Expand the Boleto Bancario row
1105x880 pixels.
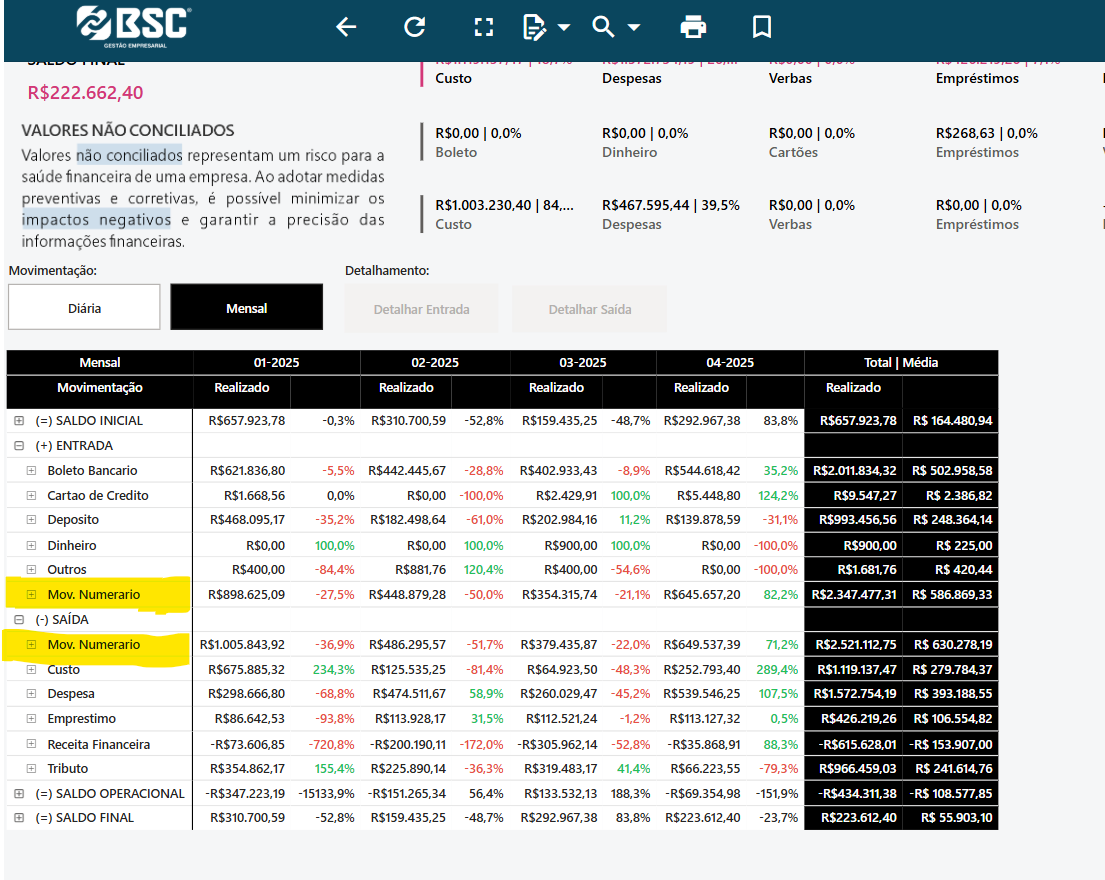pyautogui.click(x=31, y=471)
